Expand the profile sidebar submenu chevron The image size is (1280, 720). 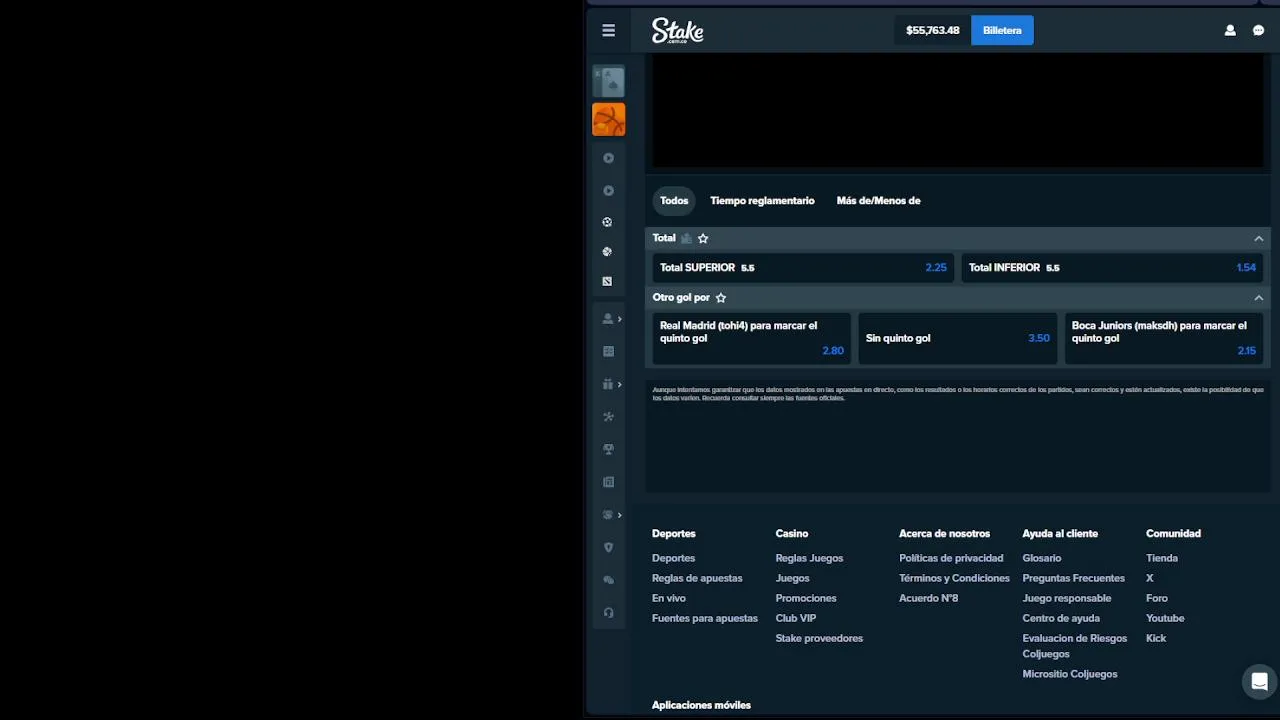(620, 319)
